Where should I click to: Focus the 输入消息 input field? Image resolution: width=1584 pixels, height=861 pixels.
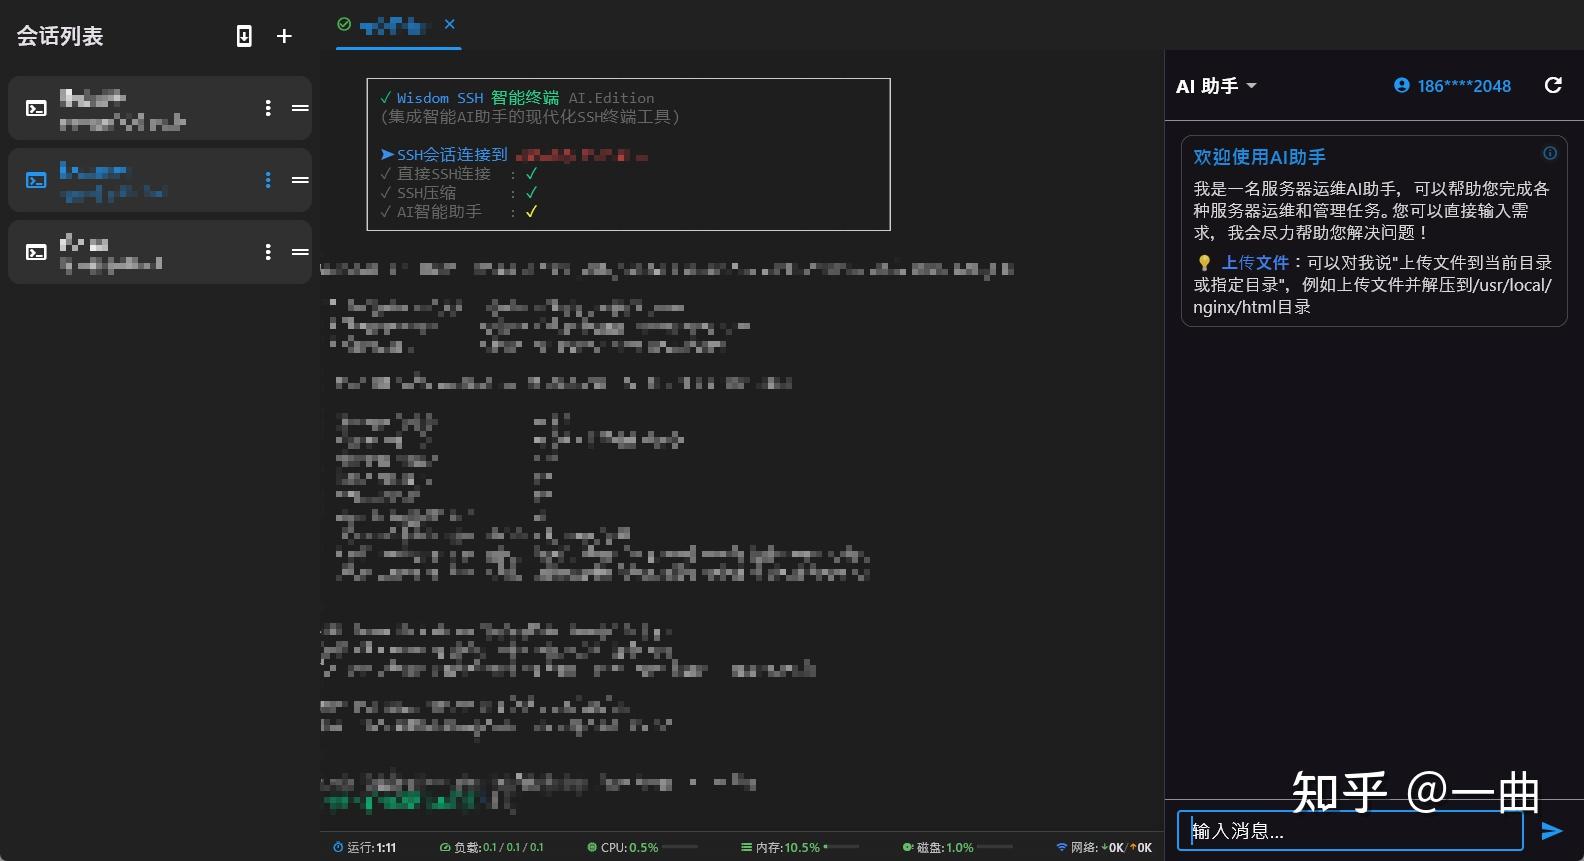tap(1350, 831)
